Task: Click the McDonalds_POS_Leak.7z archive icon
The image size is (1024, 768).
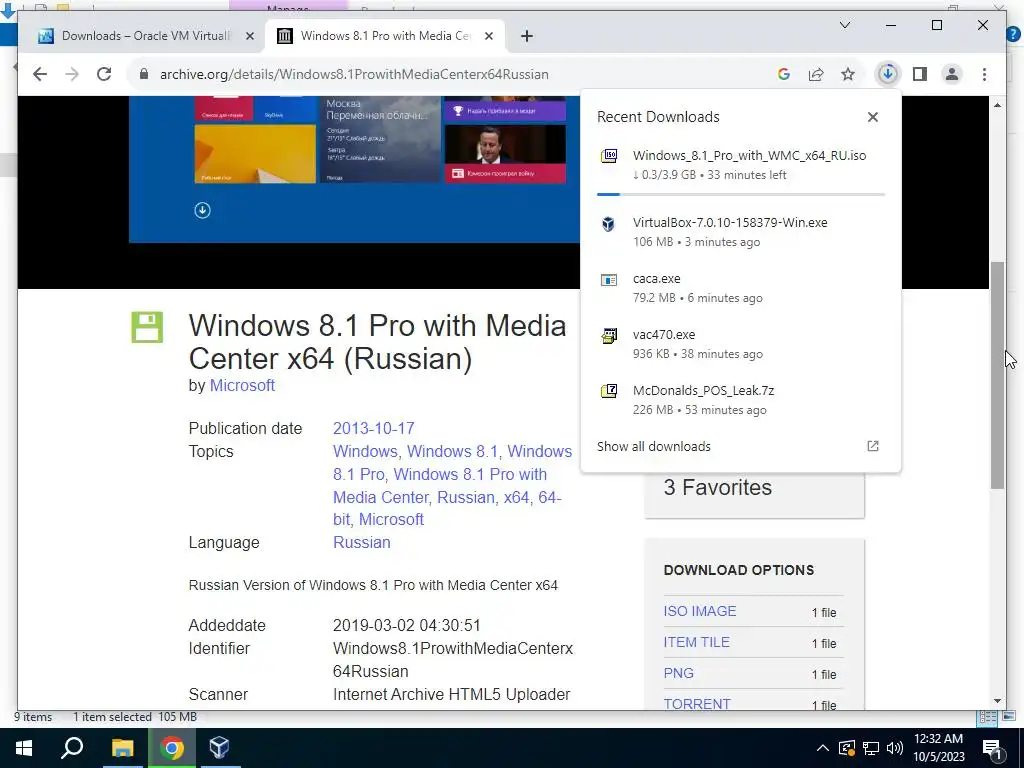Action: click(609, 391)
